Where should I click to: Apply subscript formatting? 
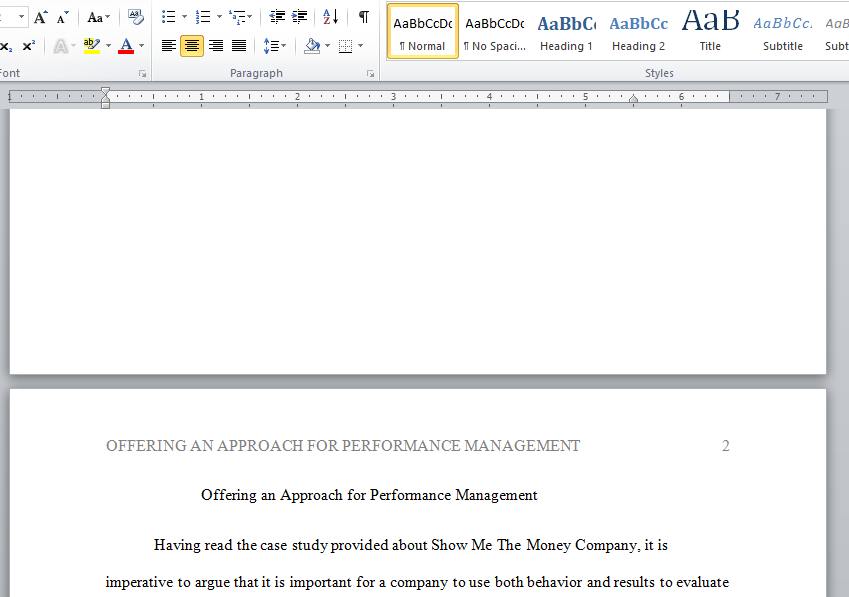click(6, 46)
